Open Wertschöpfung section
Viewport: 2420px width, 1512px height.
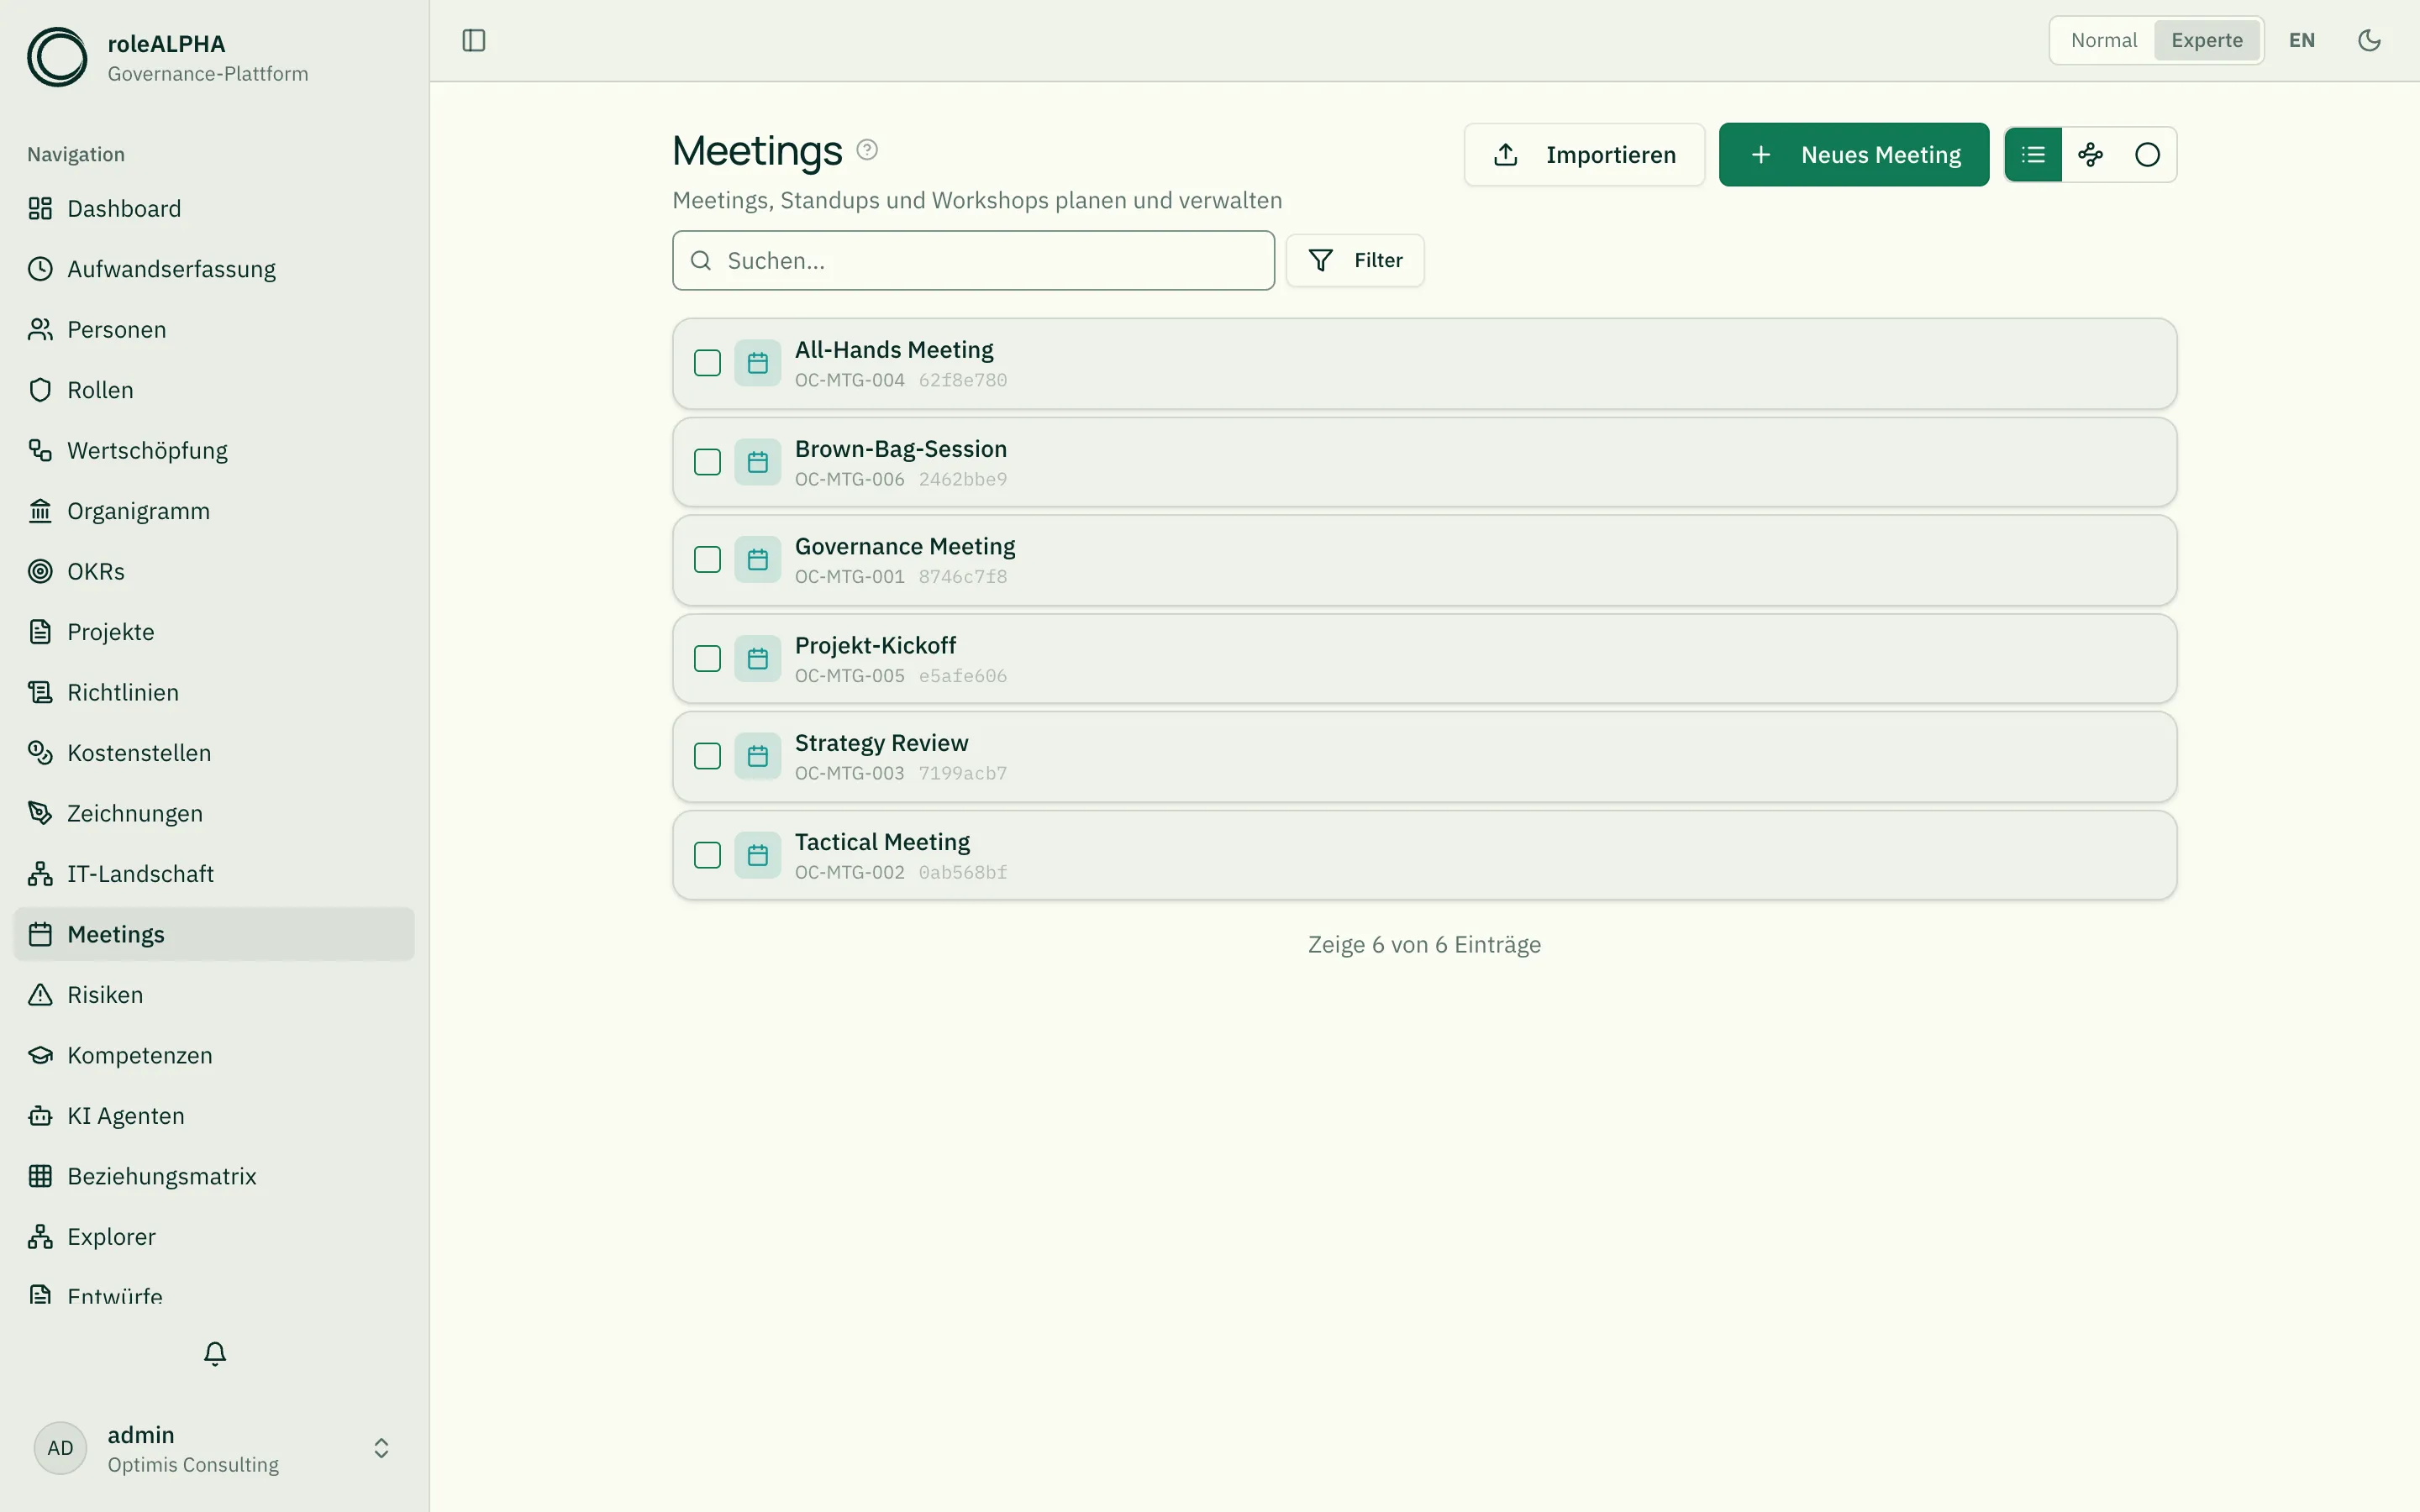coord(214,450)
